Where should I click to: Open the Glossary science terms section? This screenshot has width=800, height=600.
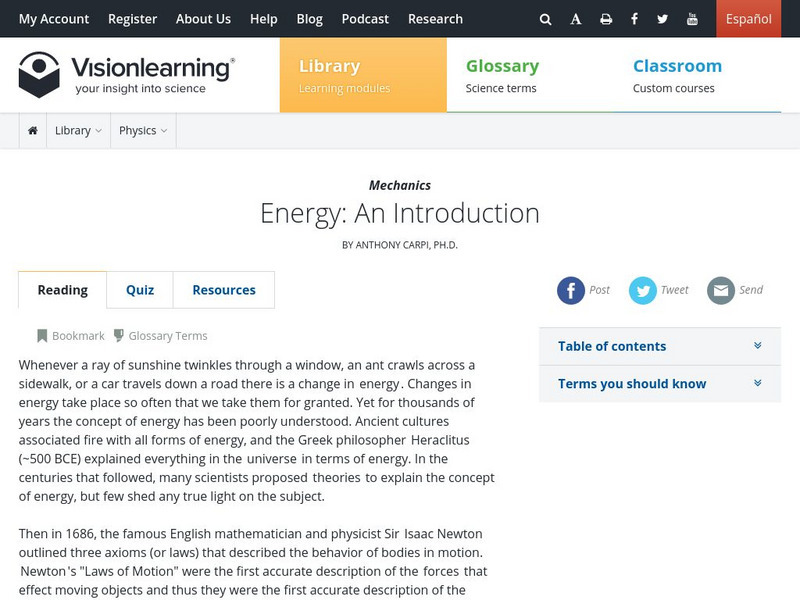coord(502,76)
